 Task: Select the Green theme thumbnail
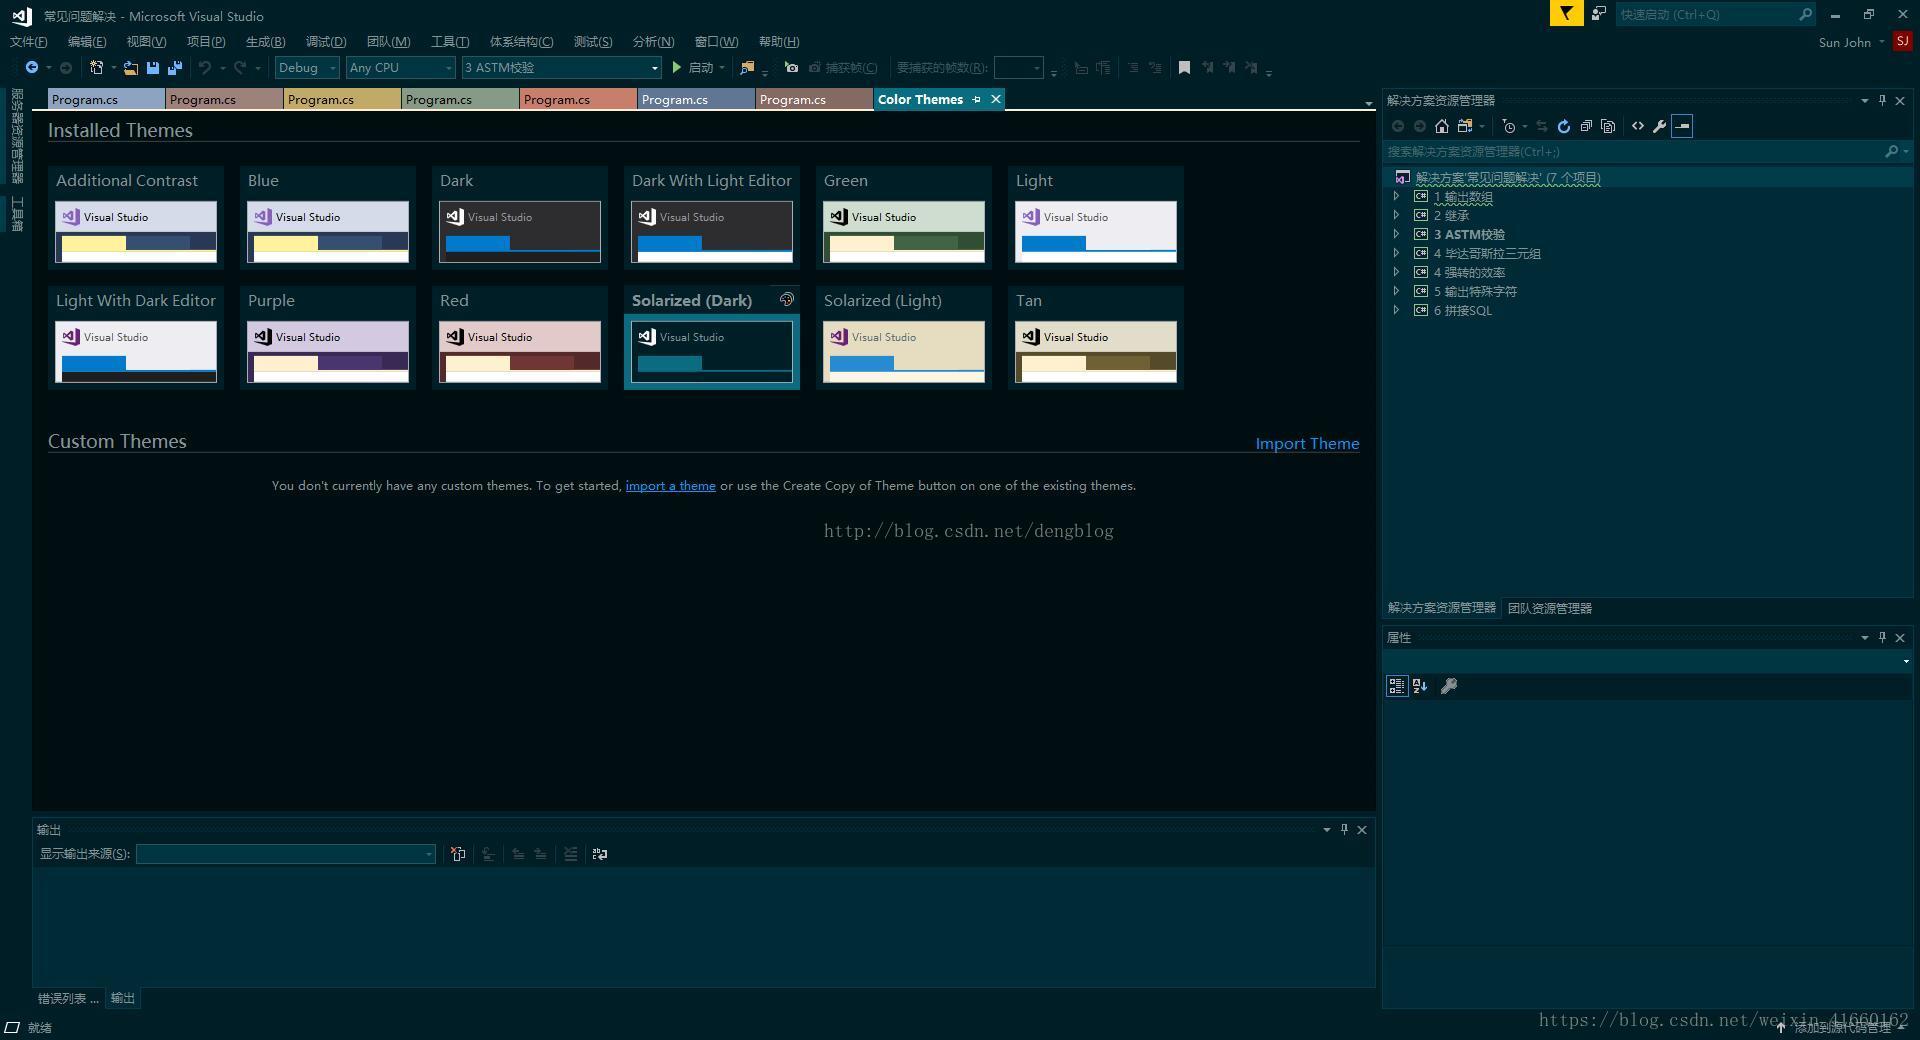pos(904,232)
